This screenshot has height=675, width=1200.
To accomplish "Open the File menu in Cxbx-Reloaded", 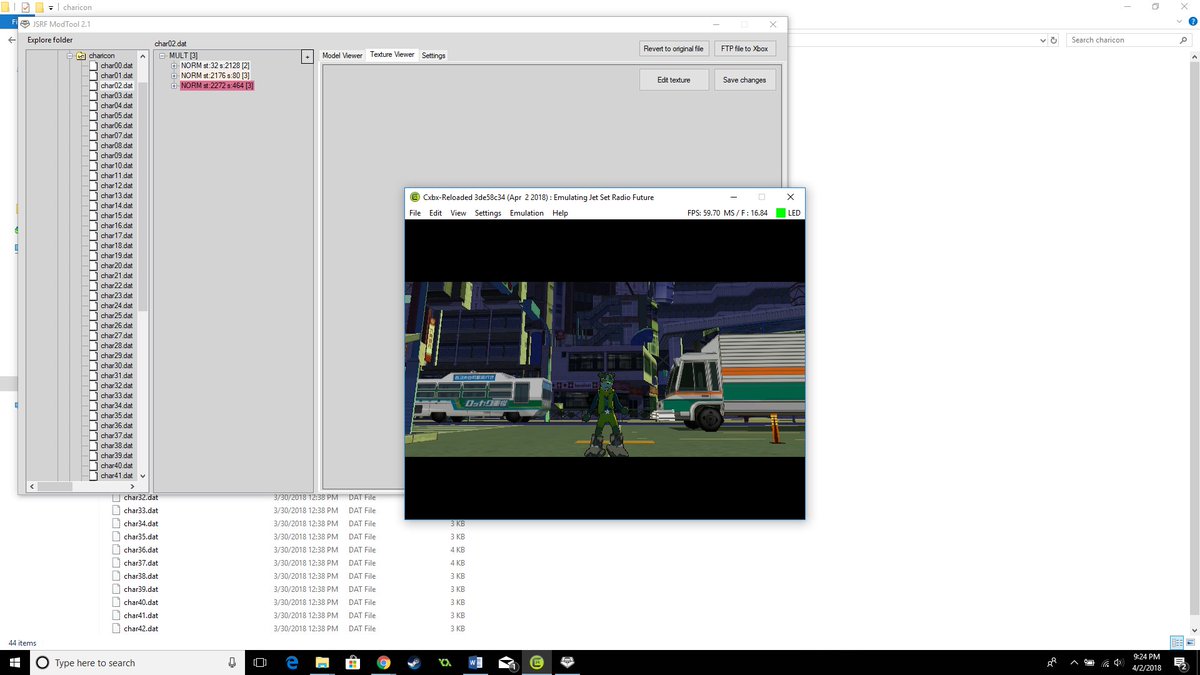I will (415, 213).
